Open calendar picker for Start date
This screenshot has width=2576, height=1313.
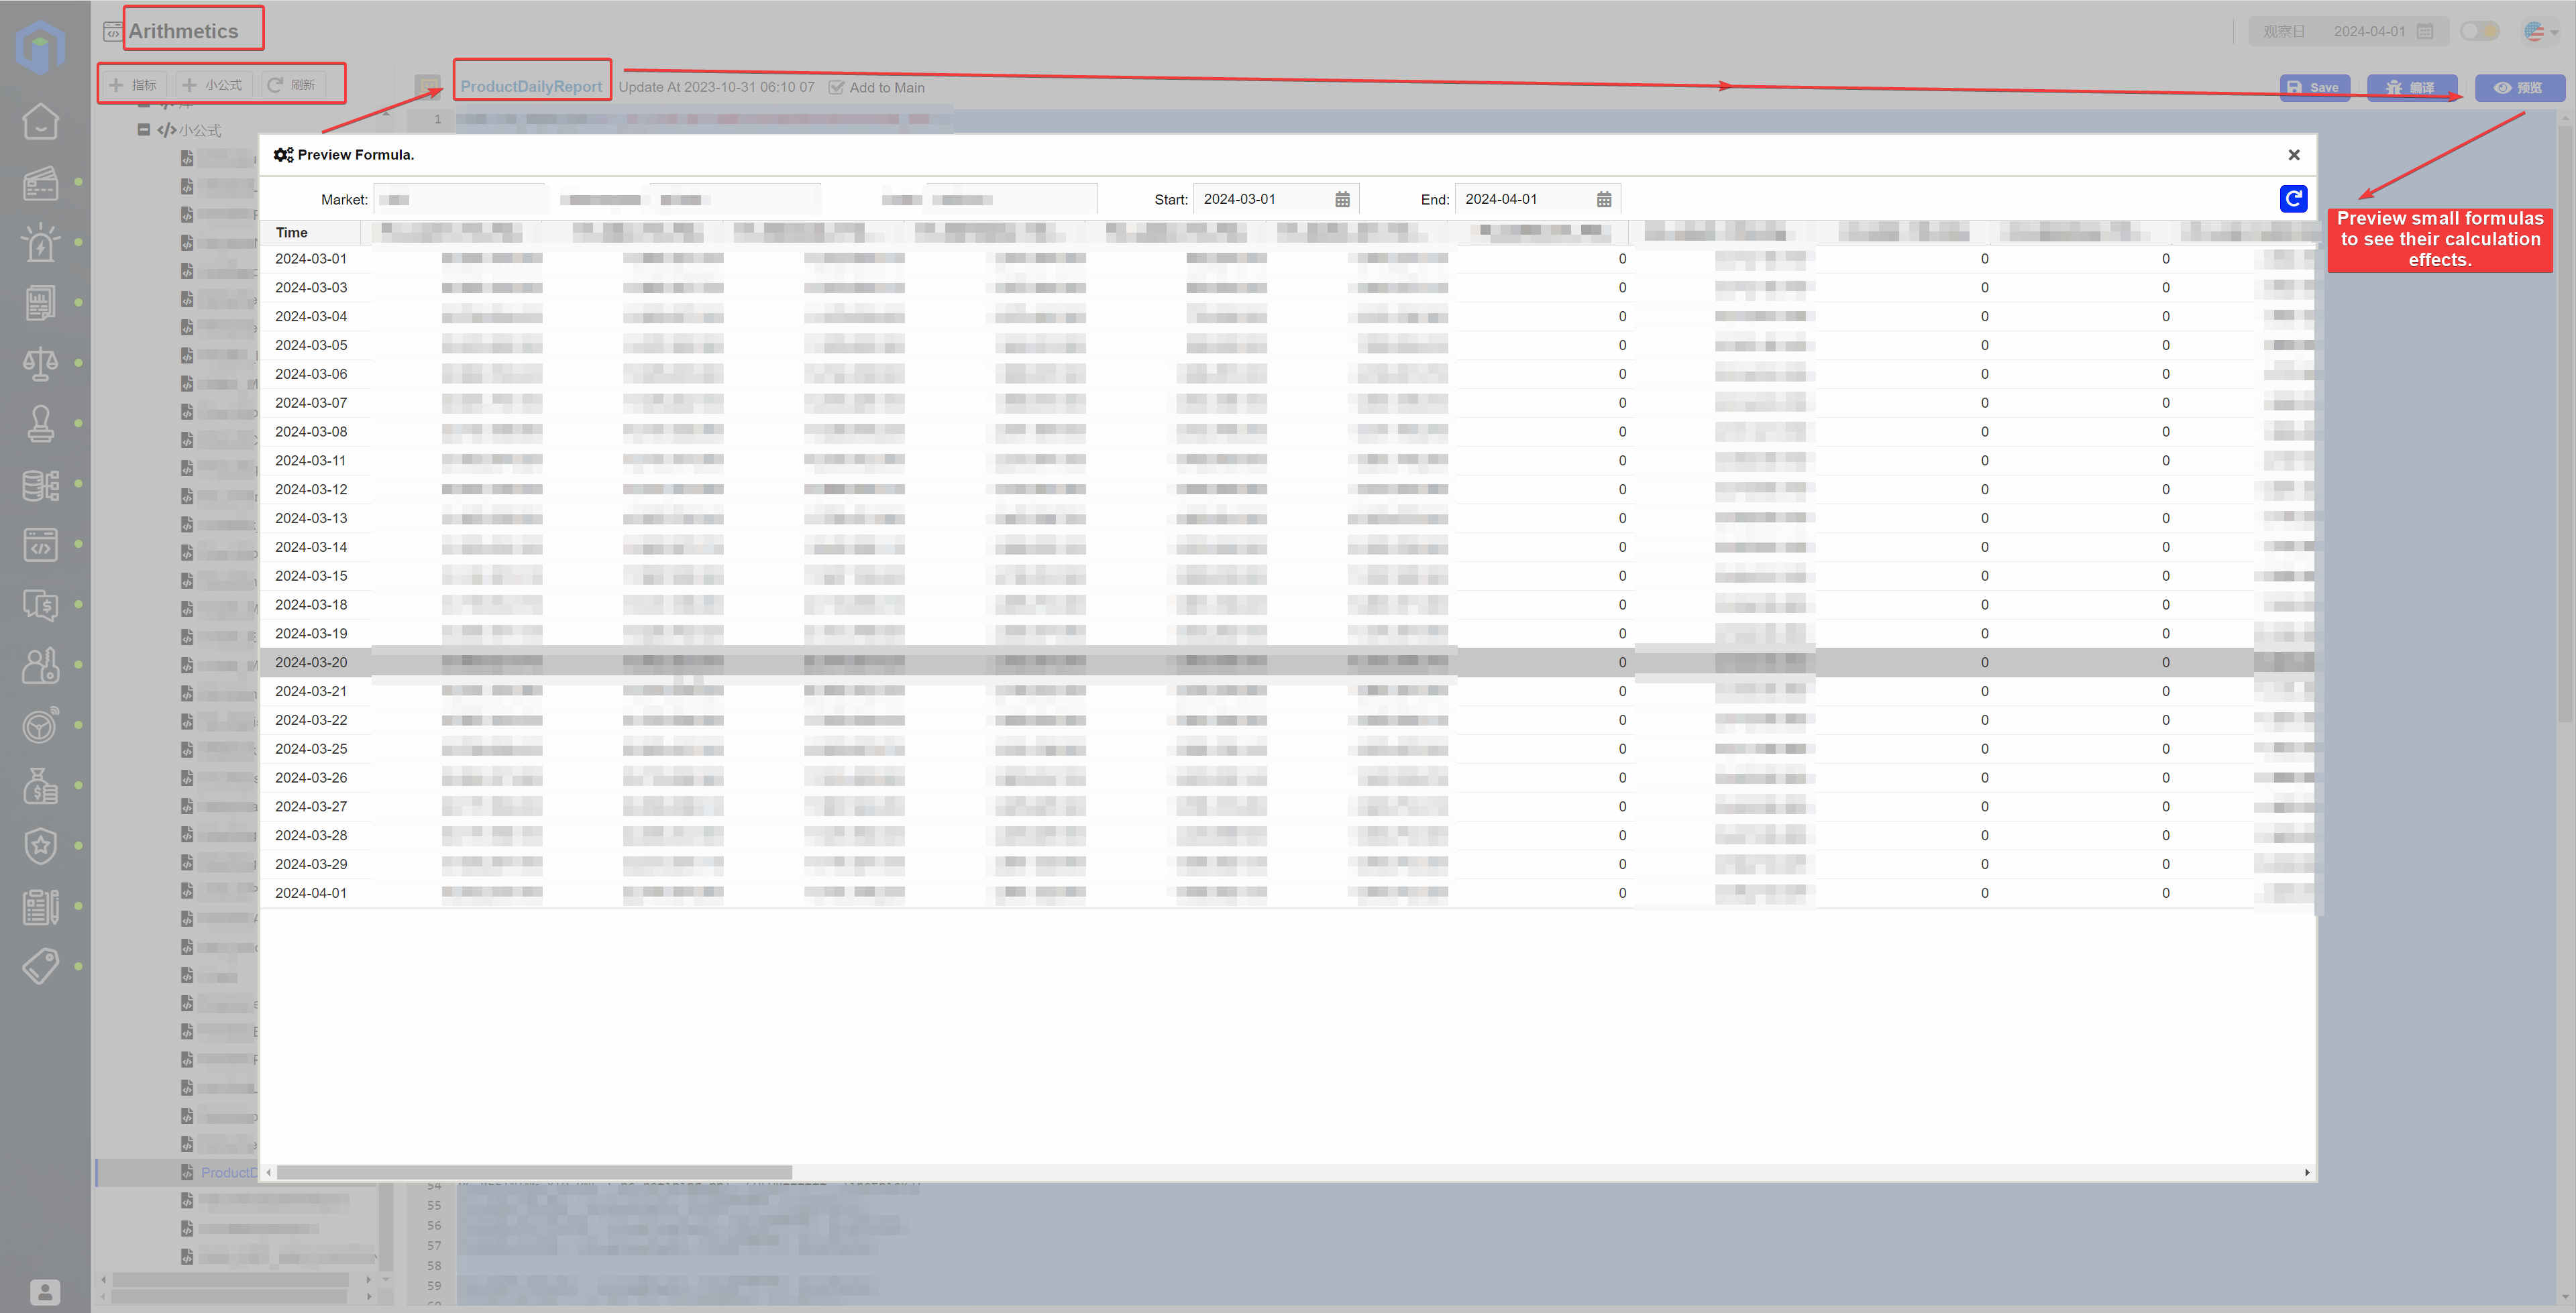(1342, 200)
